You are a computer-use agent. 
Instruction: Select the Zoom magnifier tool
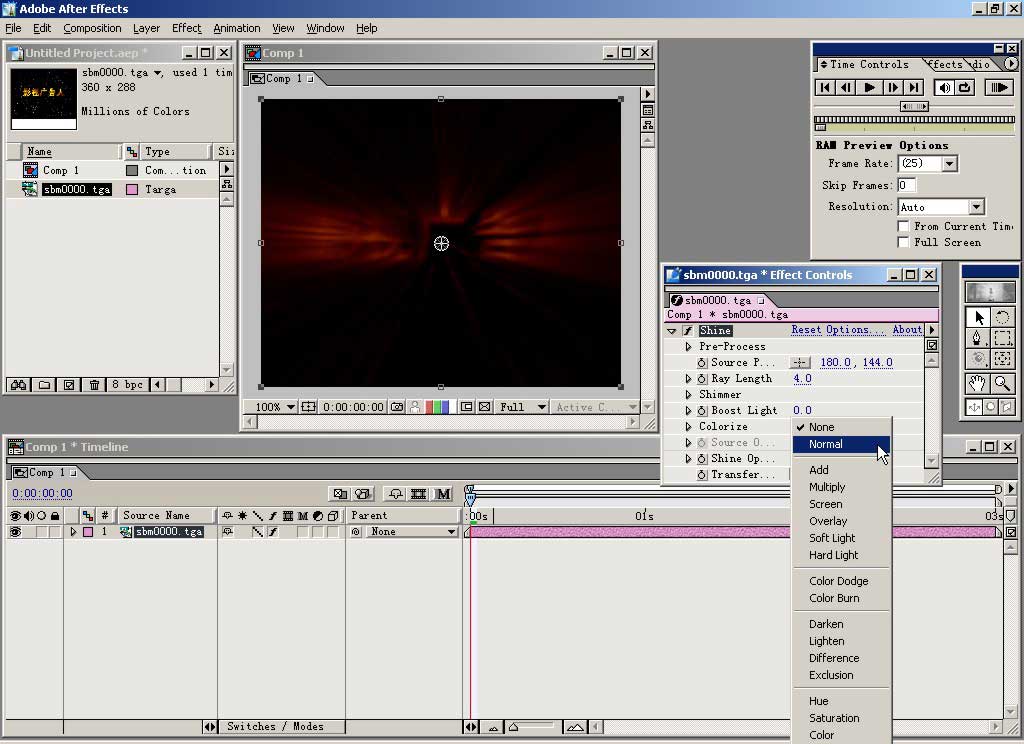[x=1002, y=384]
